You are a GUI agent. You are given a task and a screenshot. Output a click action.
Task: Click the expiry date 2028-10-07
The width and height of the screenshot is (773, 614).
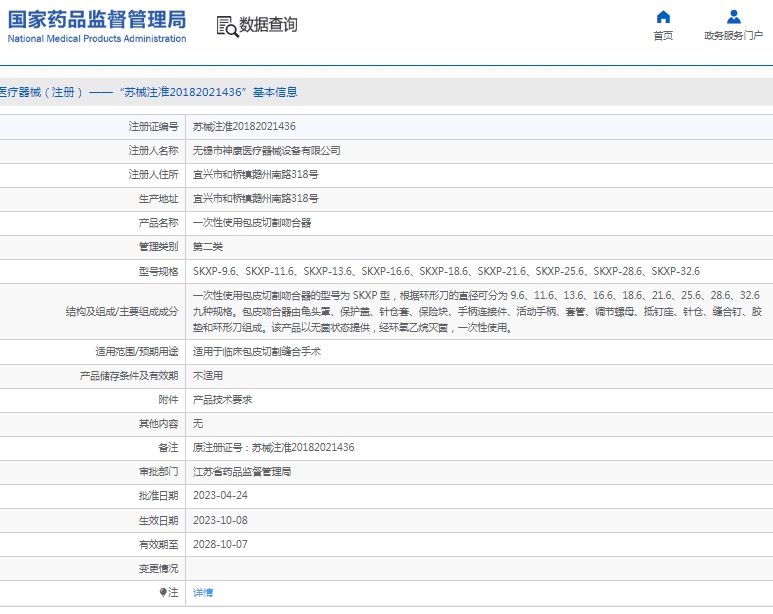point(220,545)
